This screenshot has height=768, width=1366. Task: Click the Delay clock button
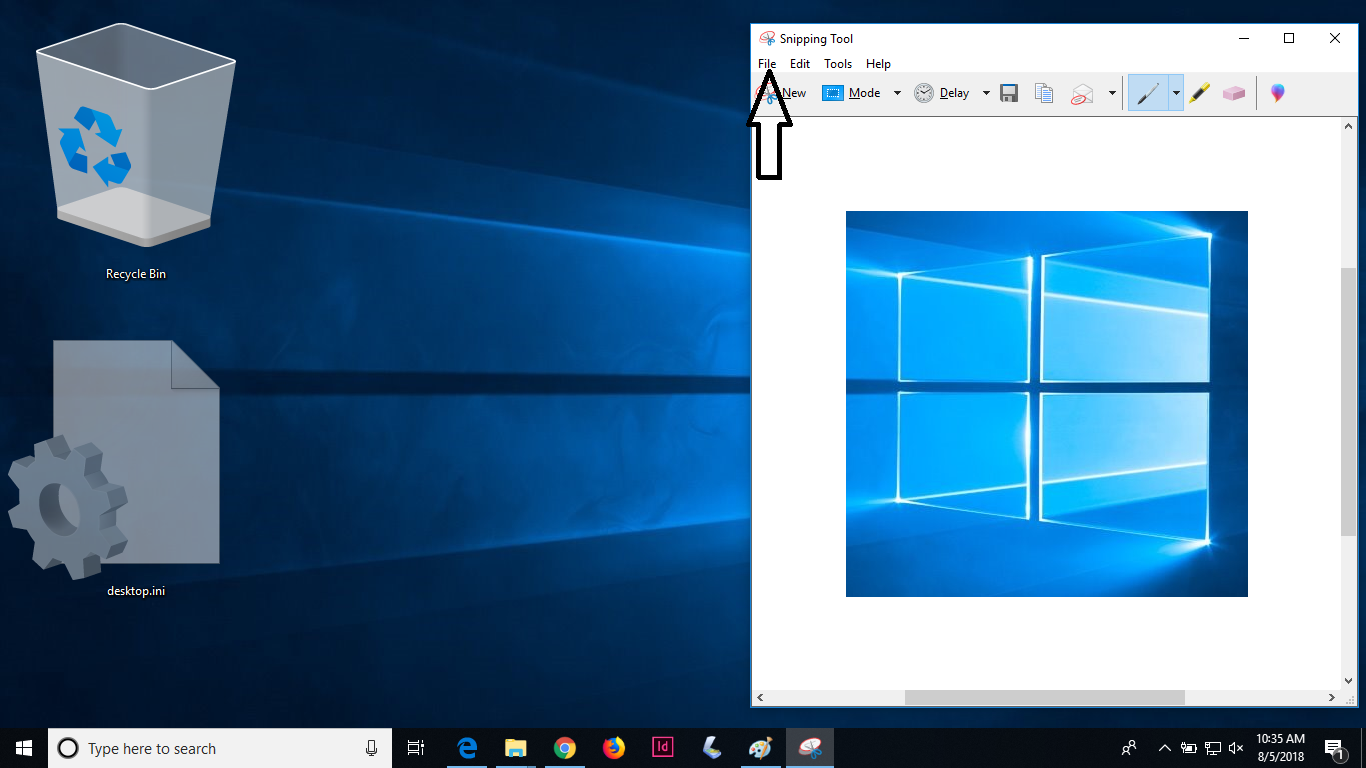tap(941, 93)
